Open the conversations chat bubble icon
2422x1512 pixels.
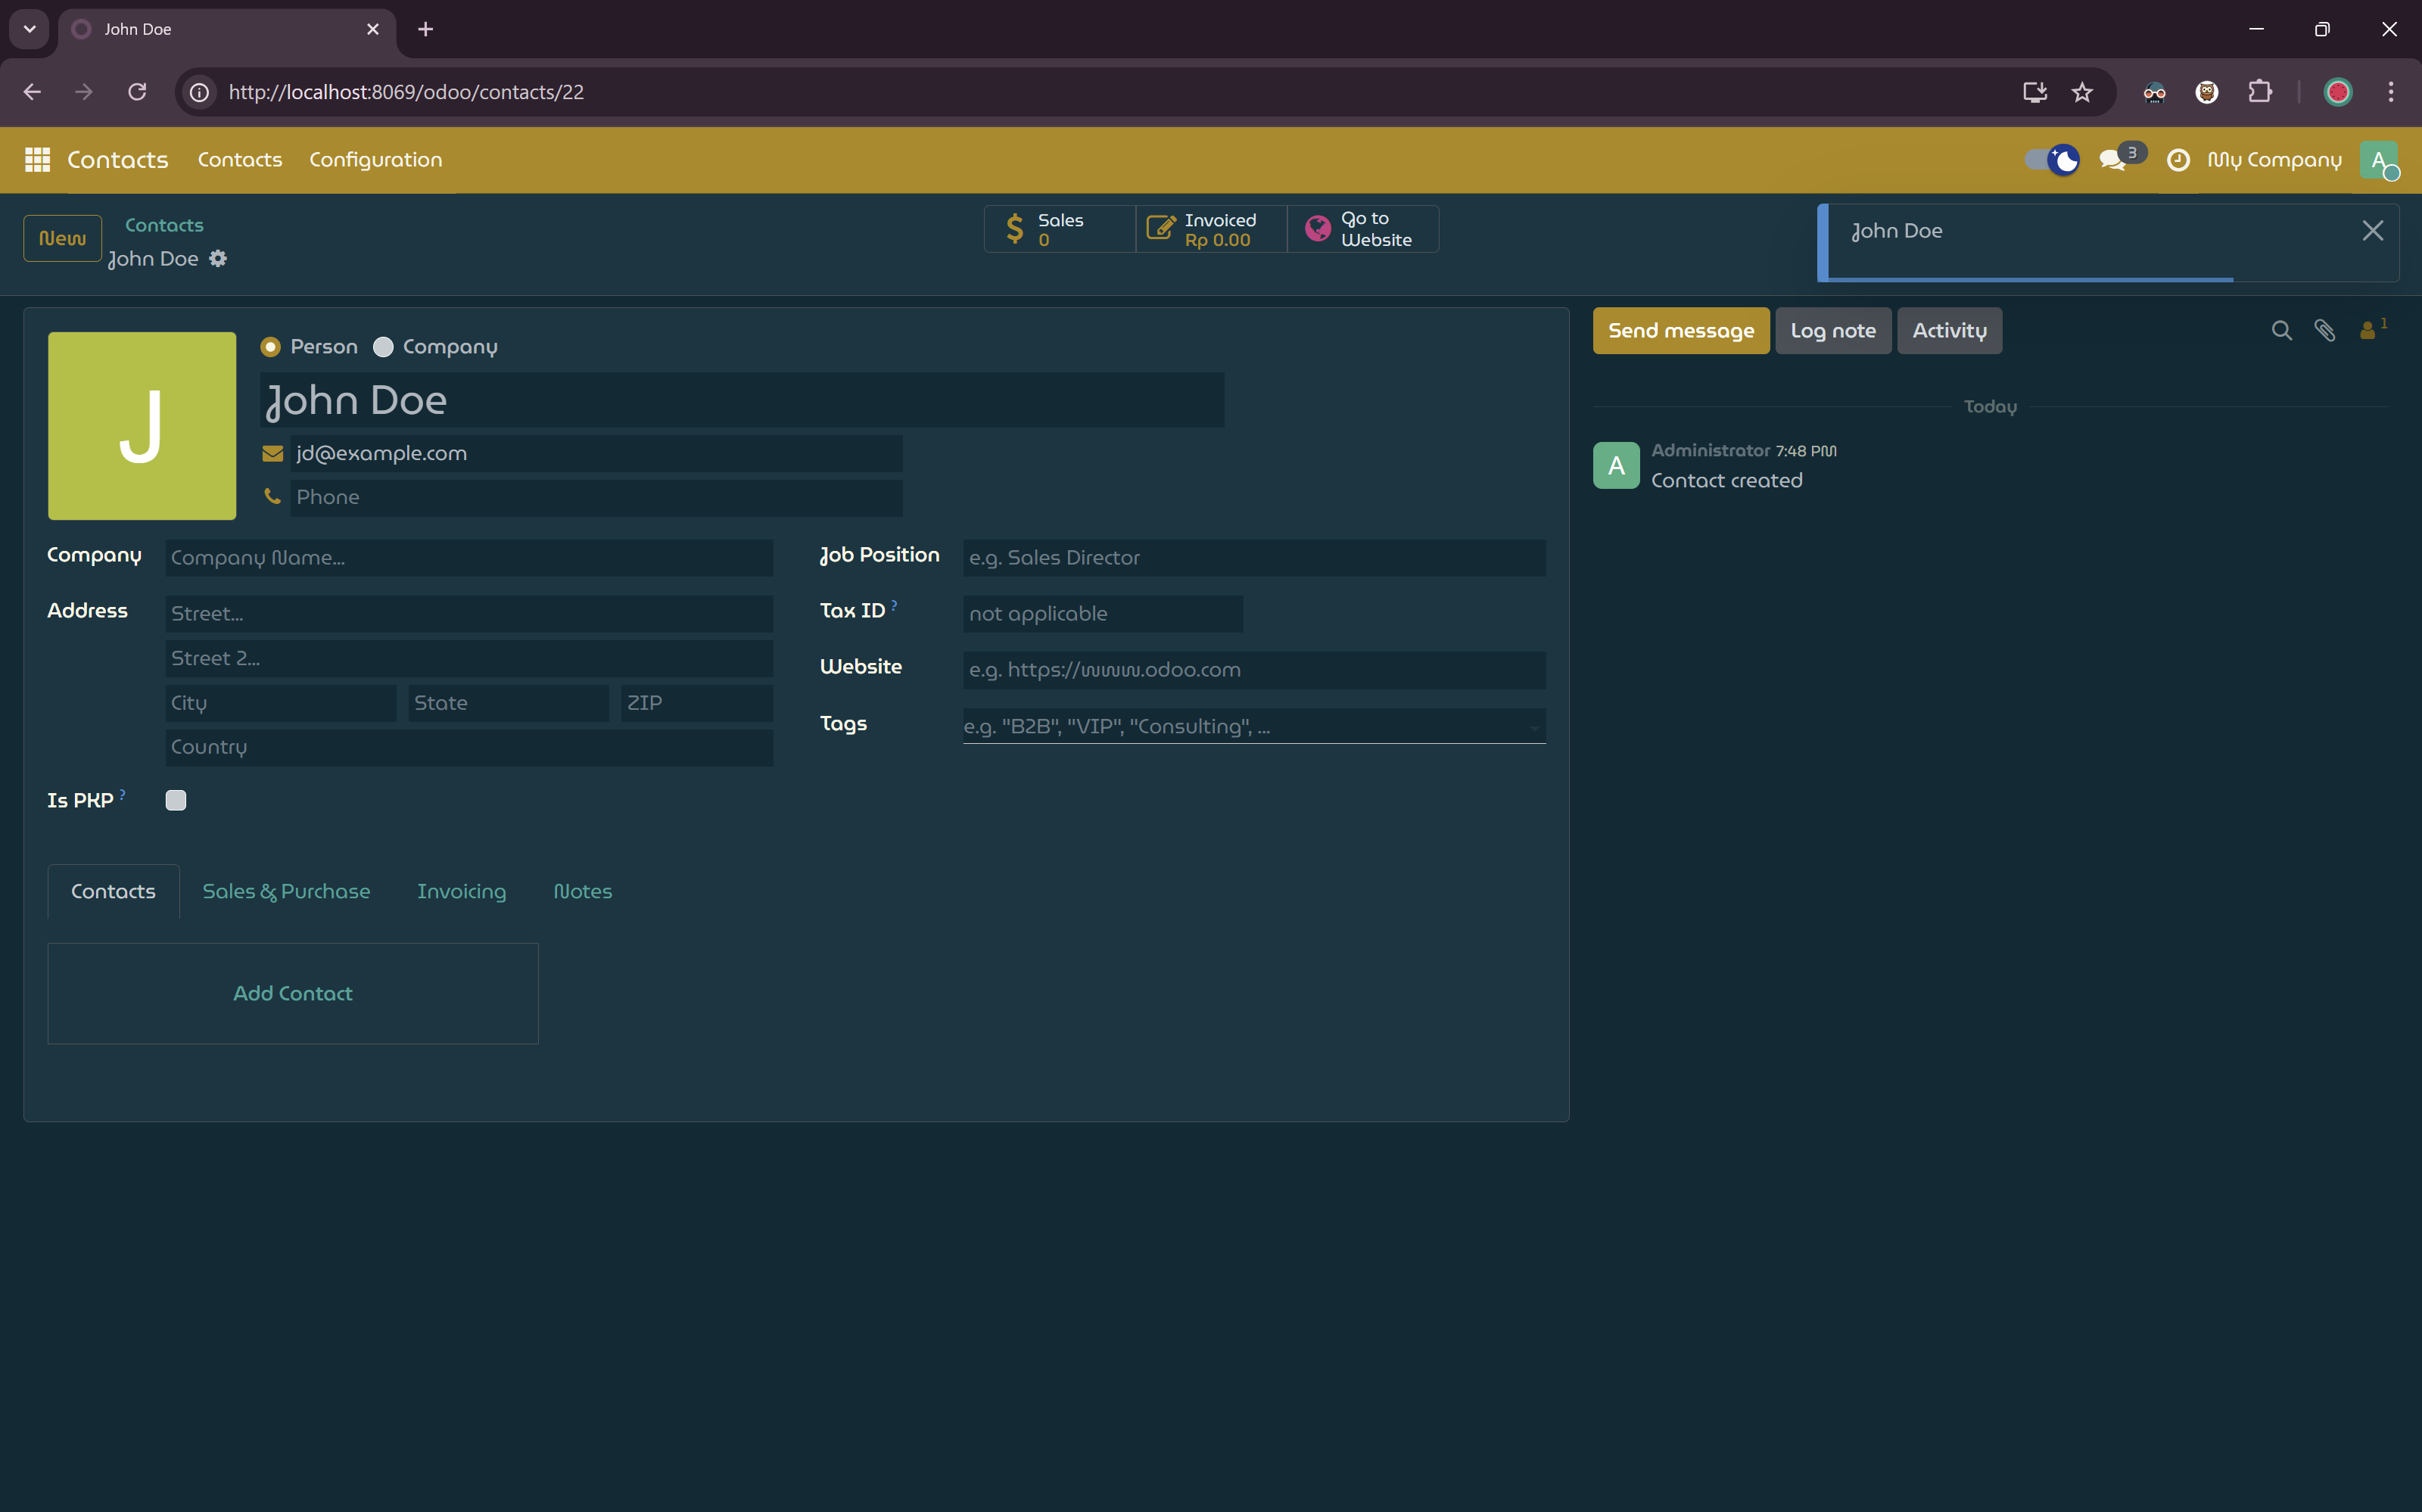pyautogui.click(x=2112, y=160)
